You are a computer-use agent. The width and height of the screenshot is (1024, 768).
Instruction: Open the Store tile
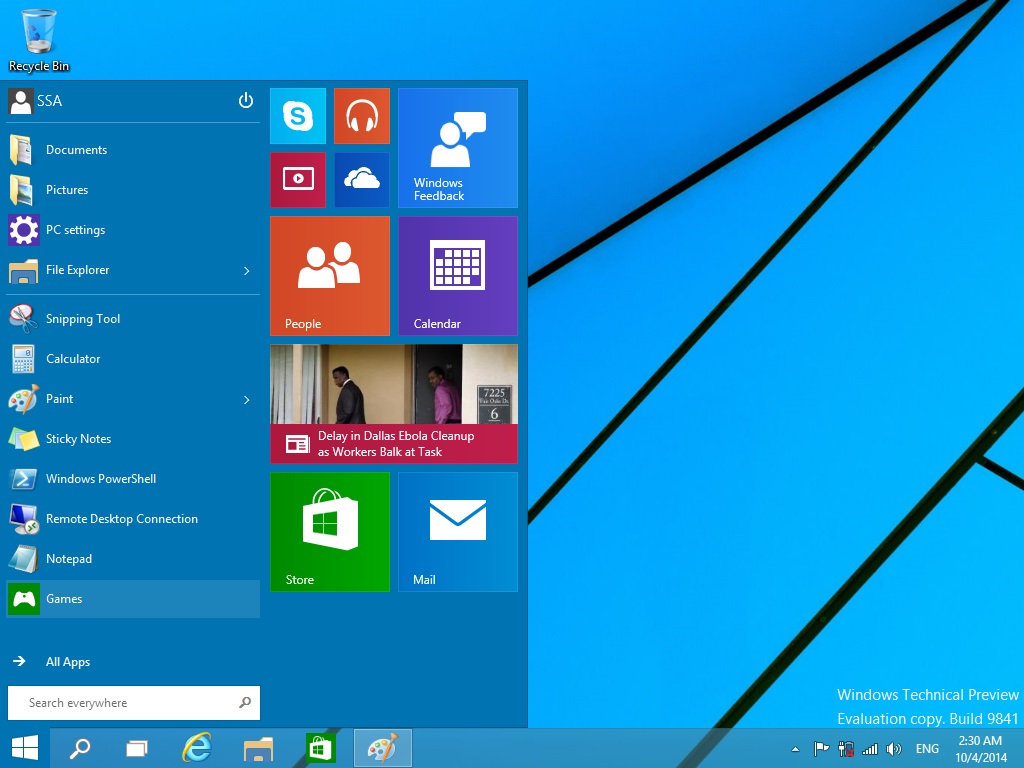[x=330, y=532]
